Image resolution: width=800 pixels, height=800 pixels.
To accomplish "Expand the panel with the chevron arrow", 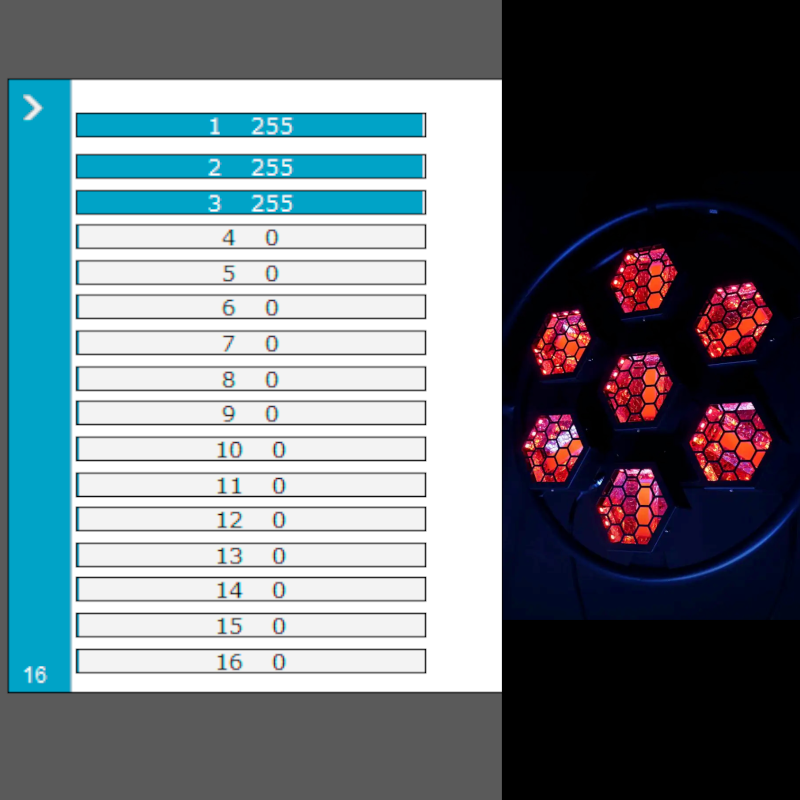I will click(33, 108).
